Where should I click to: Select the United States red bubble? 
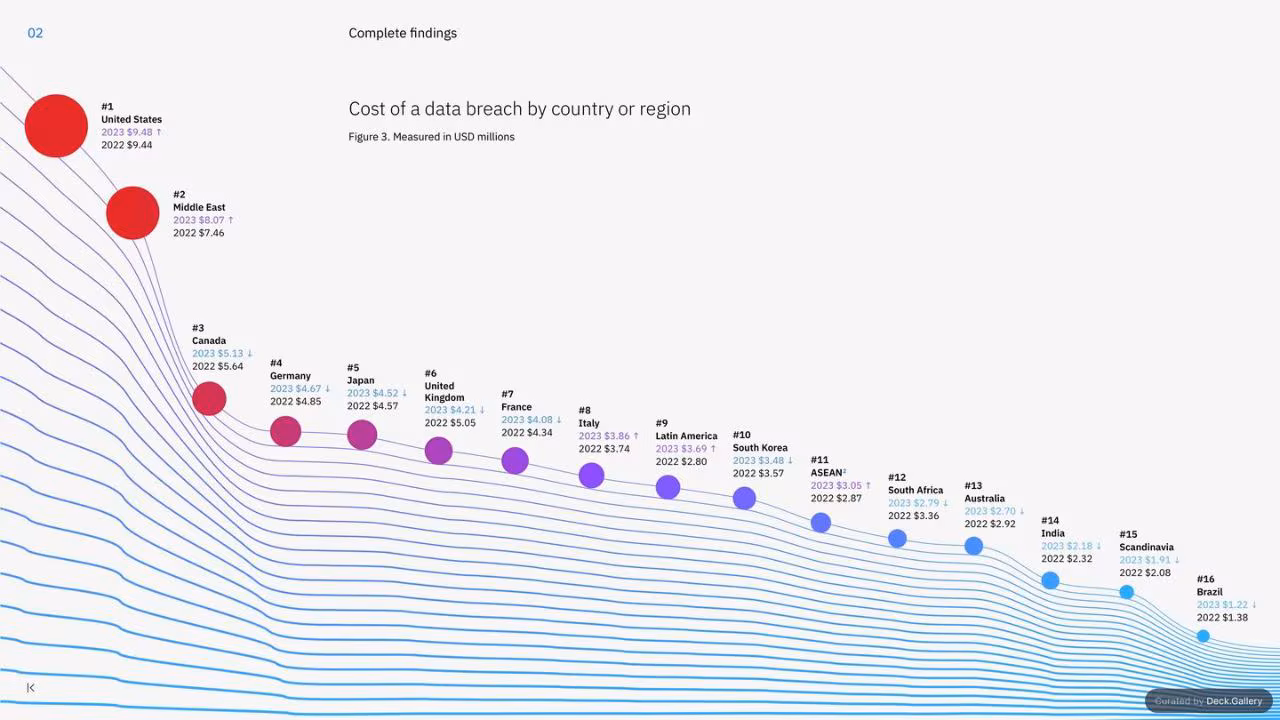pyautogui.click(x=56, y=126)
